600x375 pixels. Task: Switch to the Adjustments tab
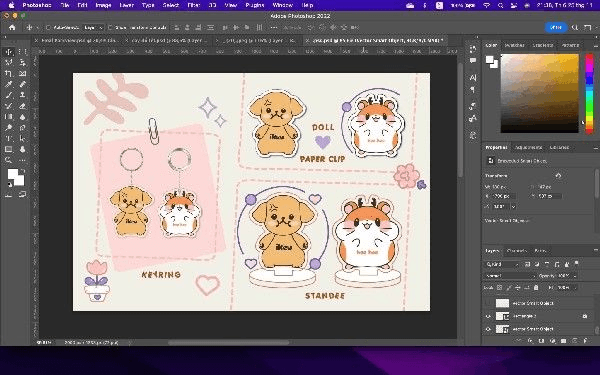(x=528, y=147)
